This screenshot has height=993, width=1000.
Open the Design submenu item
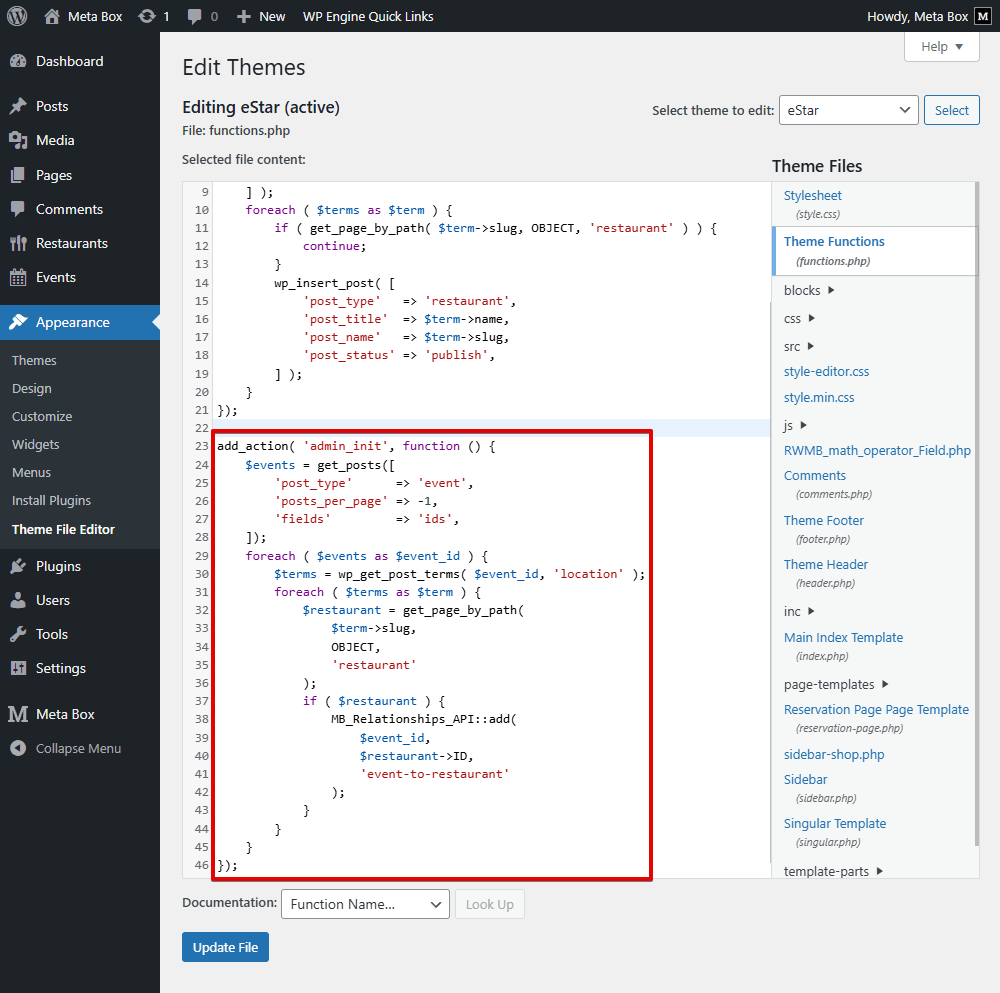click(32, 388)
